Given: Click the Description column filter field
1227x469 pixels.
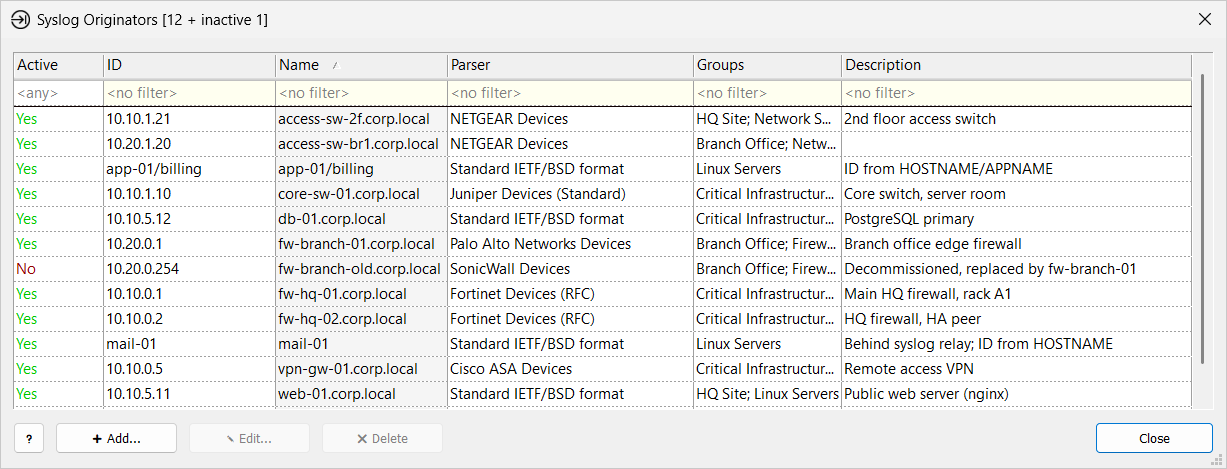Looking at the screenshot, I should click(1016, 93).
